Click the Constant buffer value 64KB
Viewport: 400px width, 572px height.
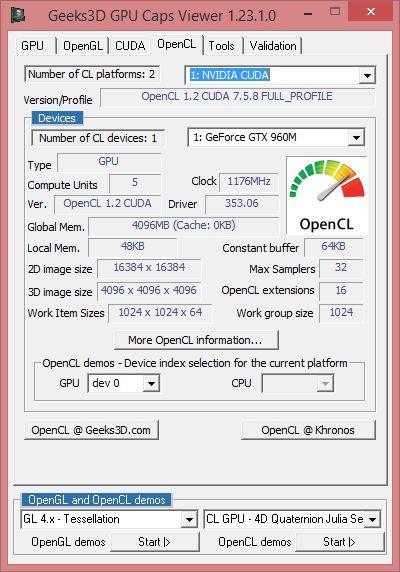(334, 247)
